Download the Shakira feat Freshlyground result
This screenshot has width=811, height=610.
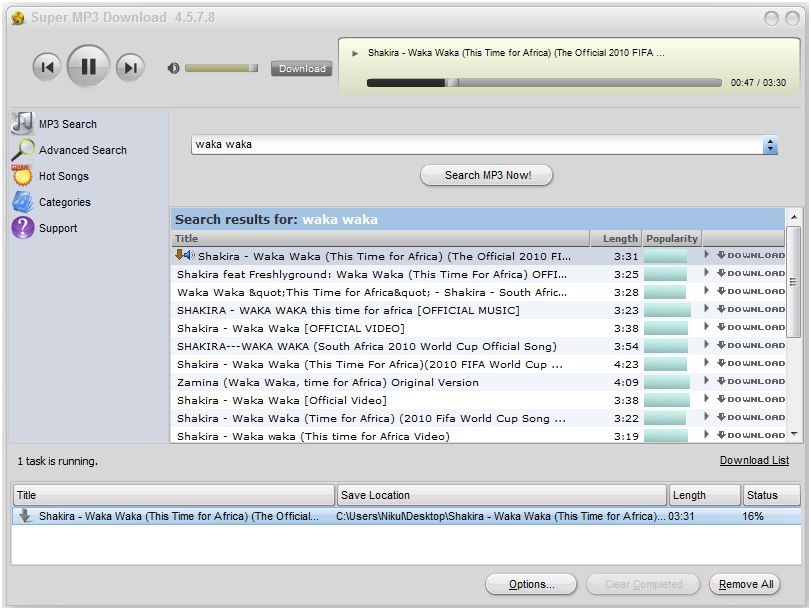tap(751, 273)
